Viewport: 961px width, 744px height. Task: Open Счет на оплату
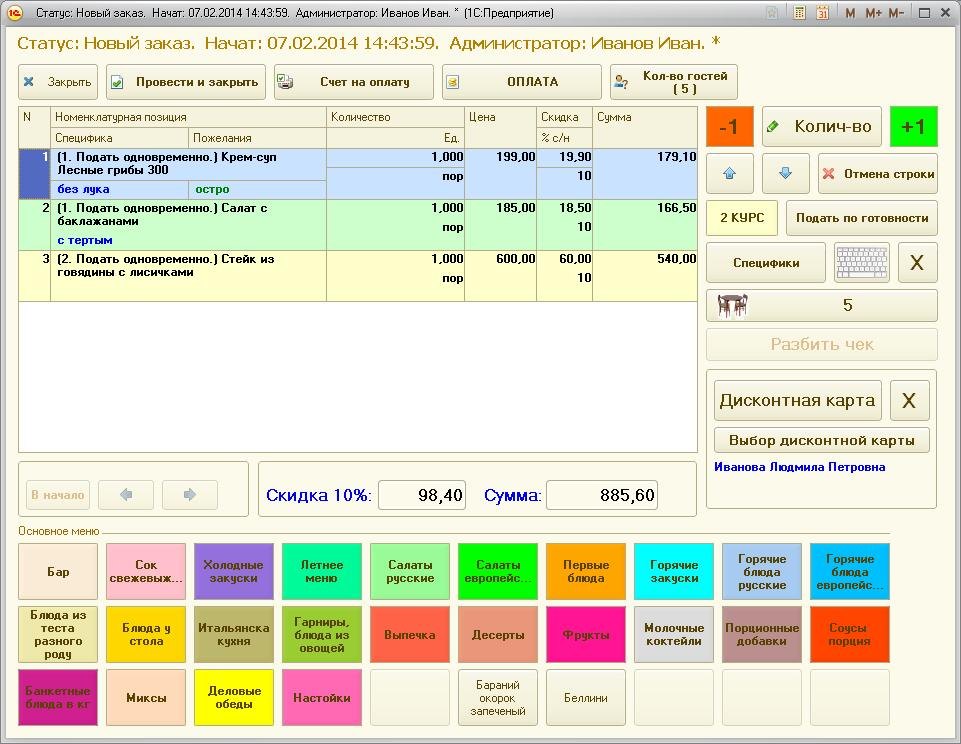(x=354, y=82)
